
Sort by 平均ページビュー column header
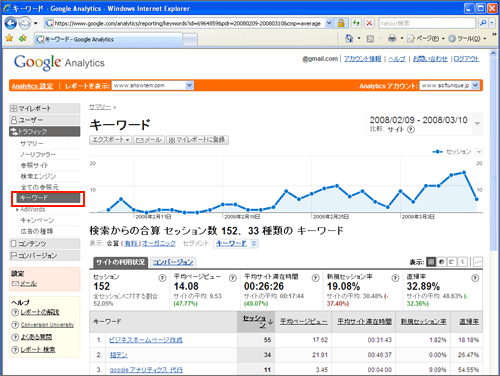coord(303,322)
